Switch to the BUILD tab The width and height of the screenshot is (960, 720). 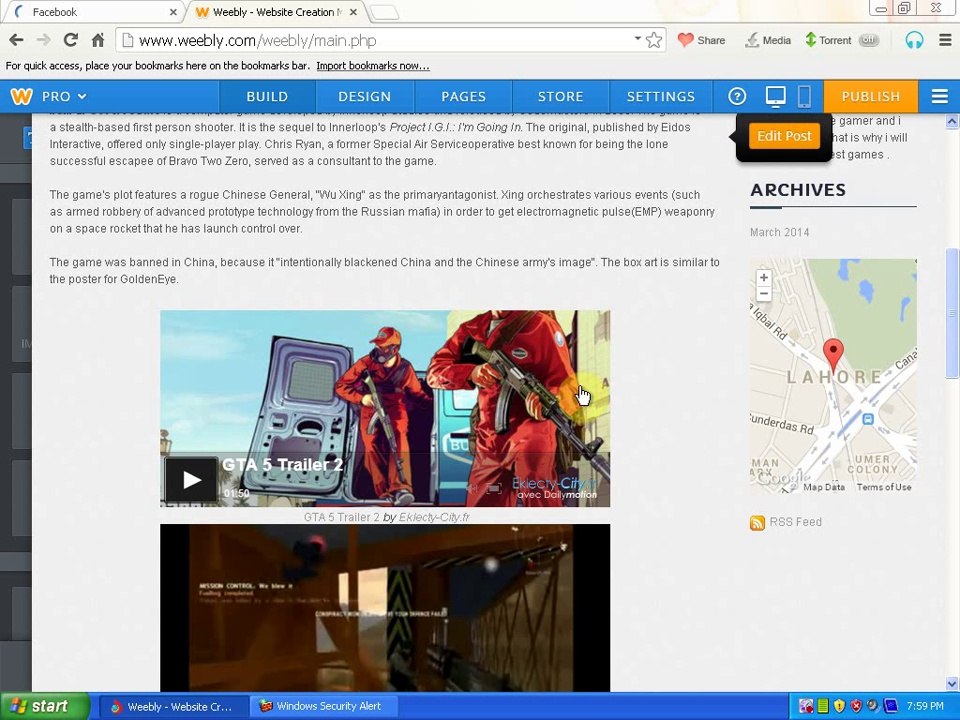(267, 97)
